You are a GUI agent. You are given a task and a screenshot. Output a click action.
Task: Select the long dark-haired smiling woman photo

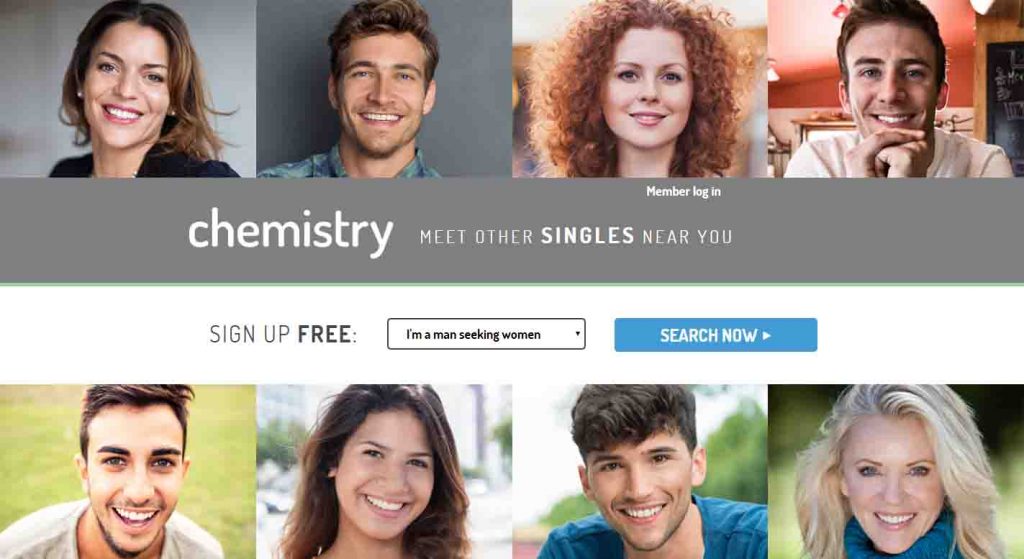(384, 471)
